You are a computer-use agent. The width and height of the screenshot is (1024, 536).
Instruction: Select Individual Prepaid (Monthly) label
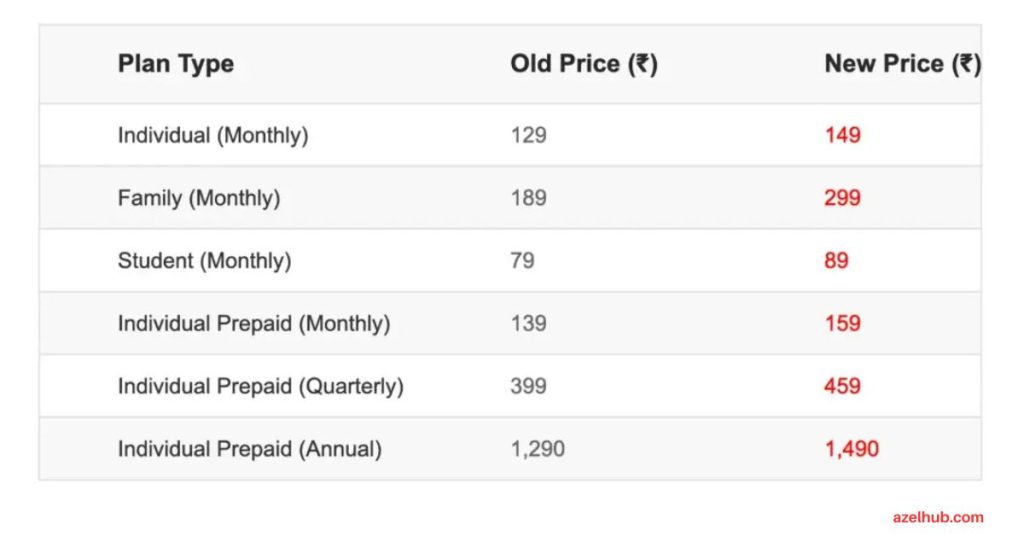pos(254,323)
